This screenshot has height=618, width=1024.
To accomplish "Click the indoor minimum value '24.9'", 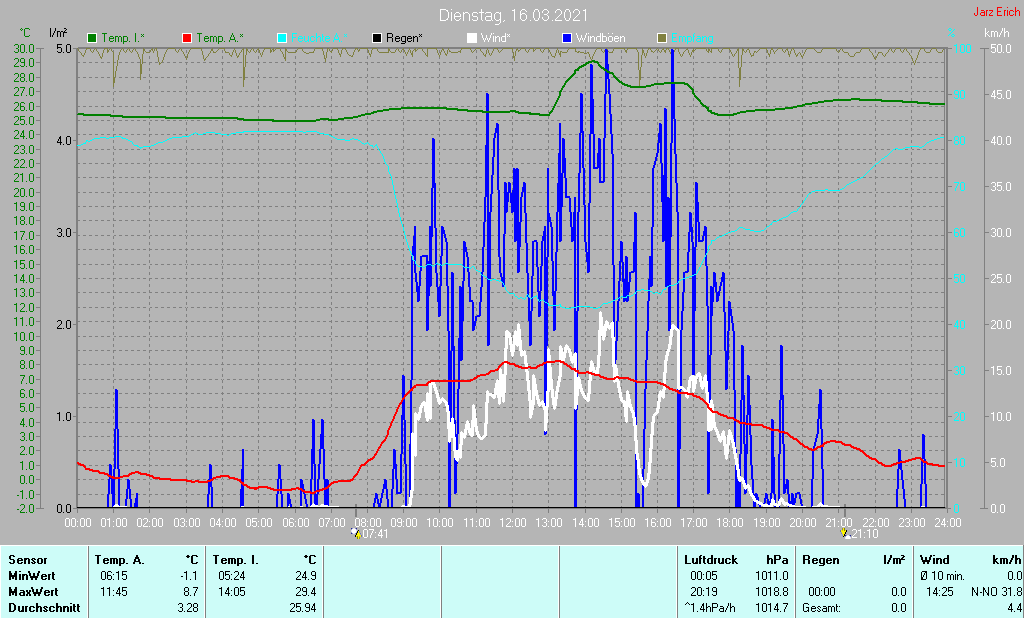I will [305, 576].
